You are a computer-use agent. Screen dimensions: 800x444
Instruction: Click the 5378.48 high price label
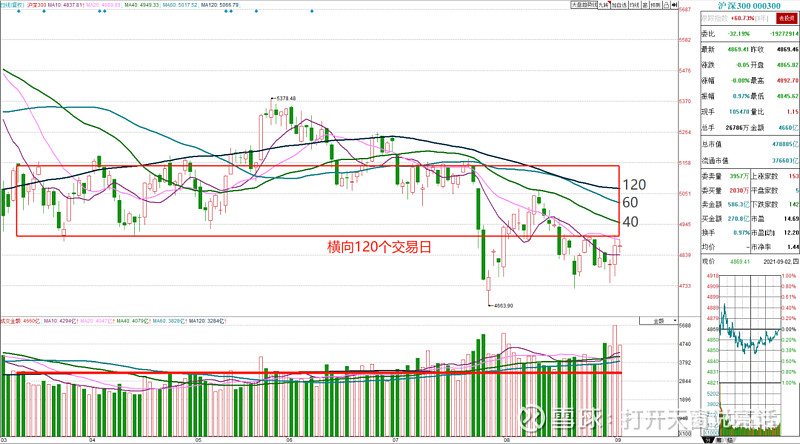(286, 98)
